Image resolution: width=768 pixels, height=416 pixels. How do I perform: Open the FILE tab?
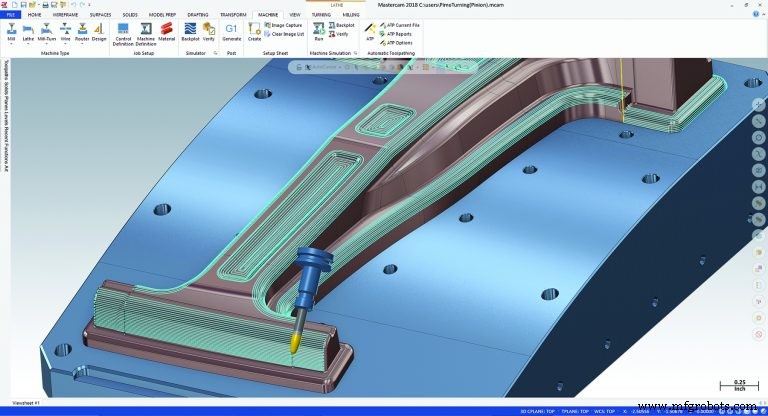pos(10,15)
